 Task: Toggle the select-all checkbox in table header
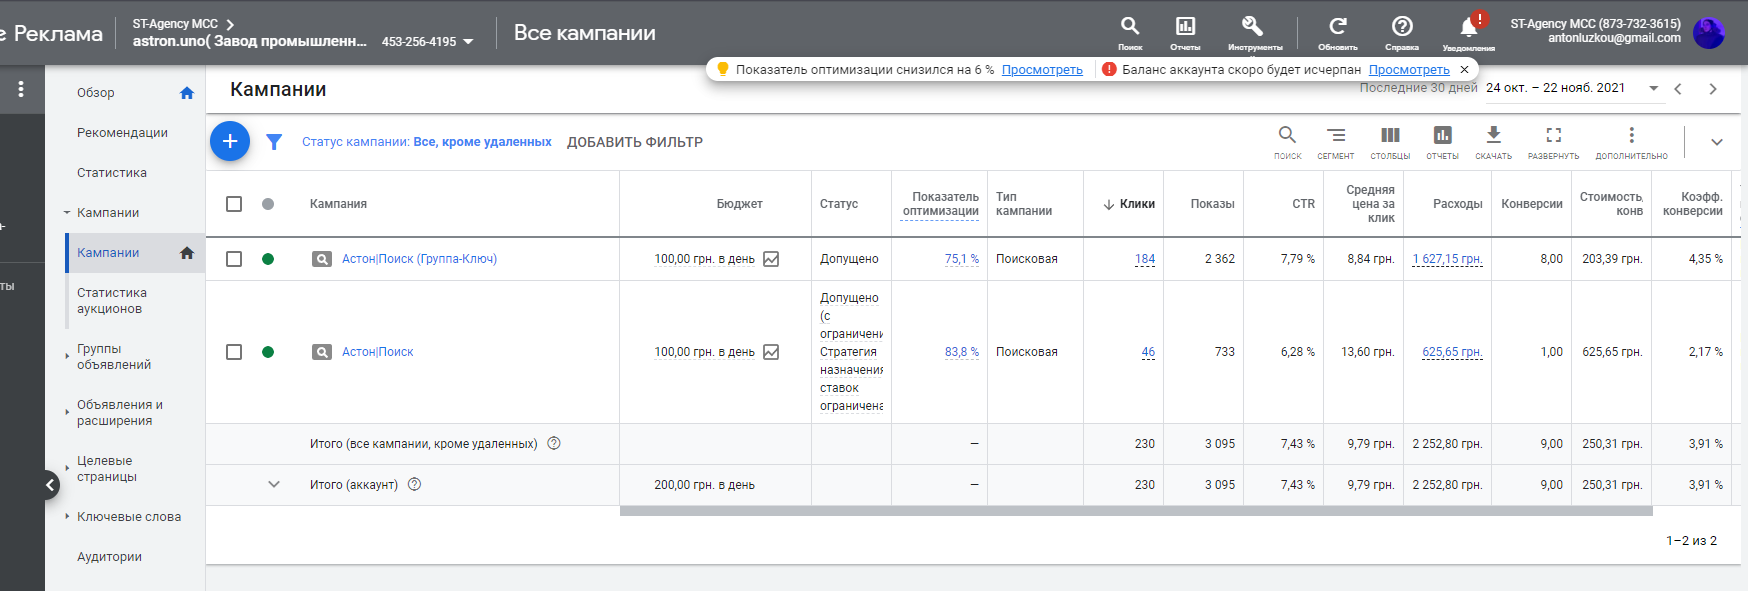(x=234, y=204)
